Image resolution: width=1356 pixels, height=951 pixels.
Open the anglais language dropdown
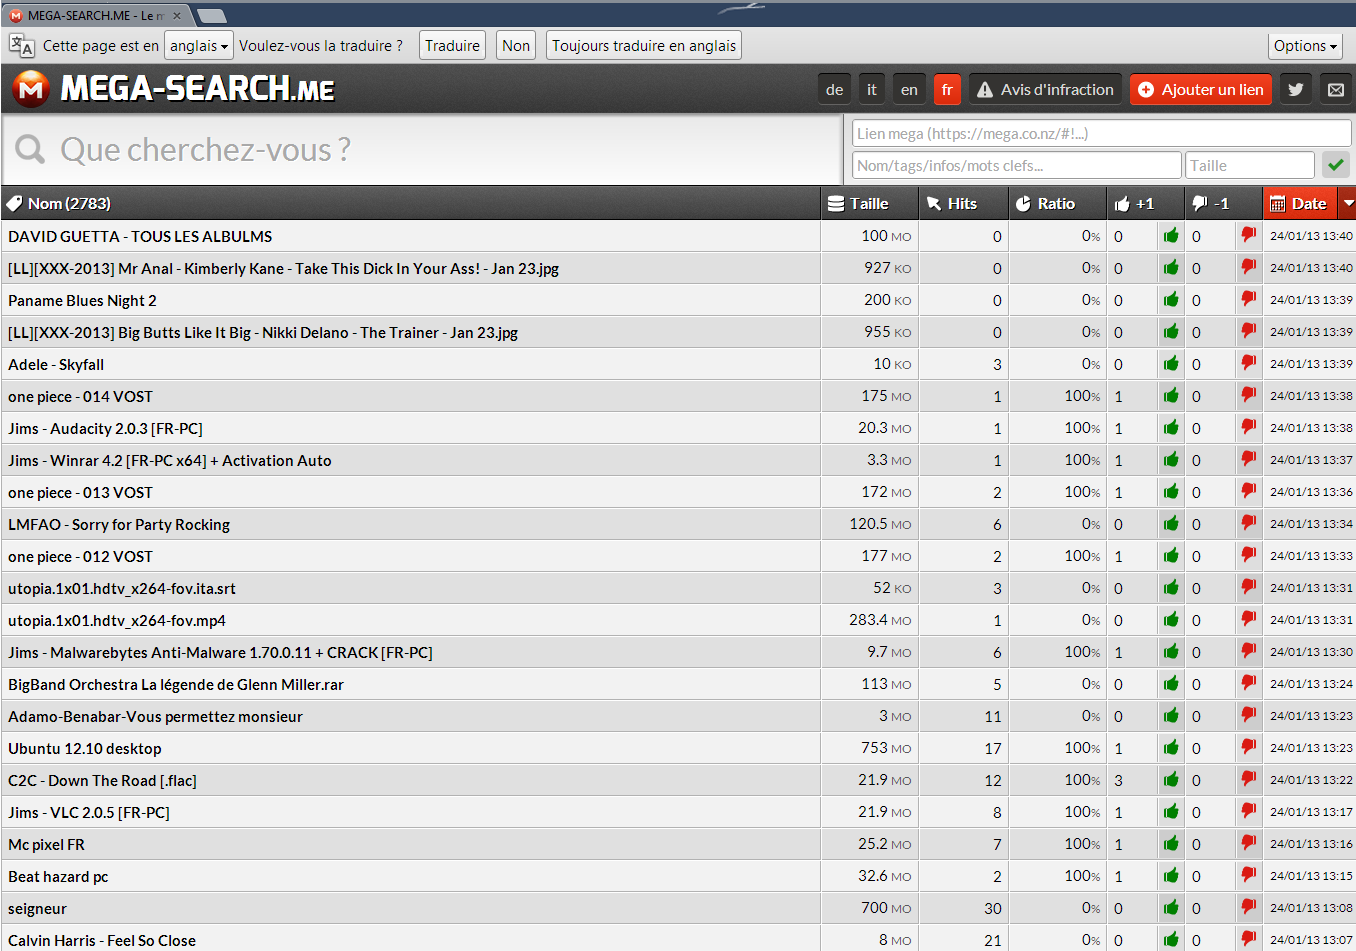199,45
